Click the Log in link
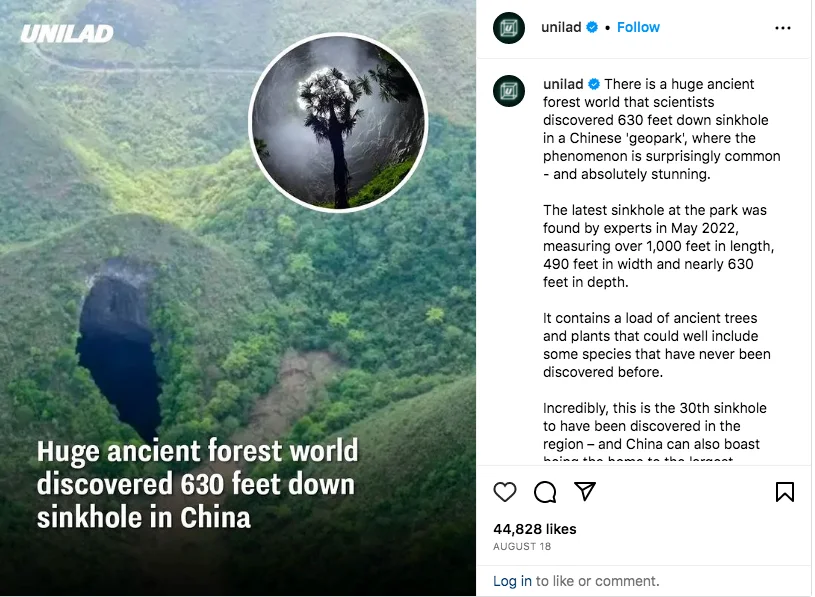The image size is (815, 597). 512,581
